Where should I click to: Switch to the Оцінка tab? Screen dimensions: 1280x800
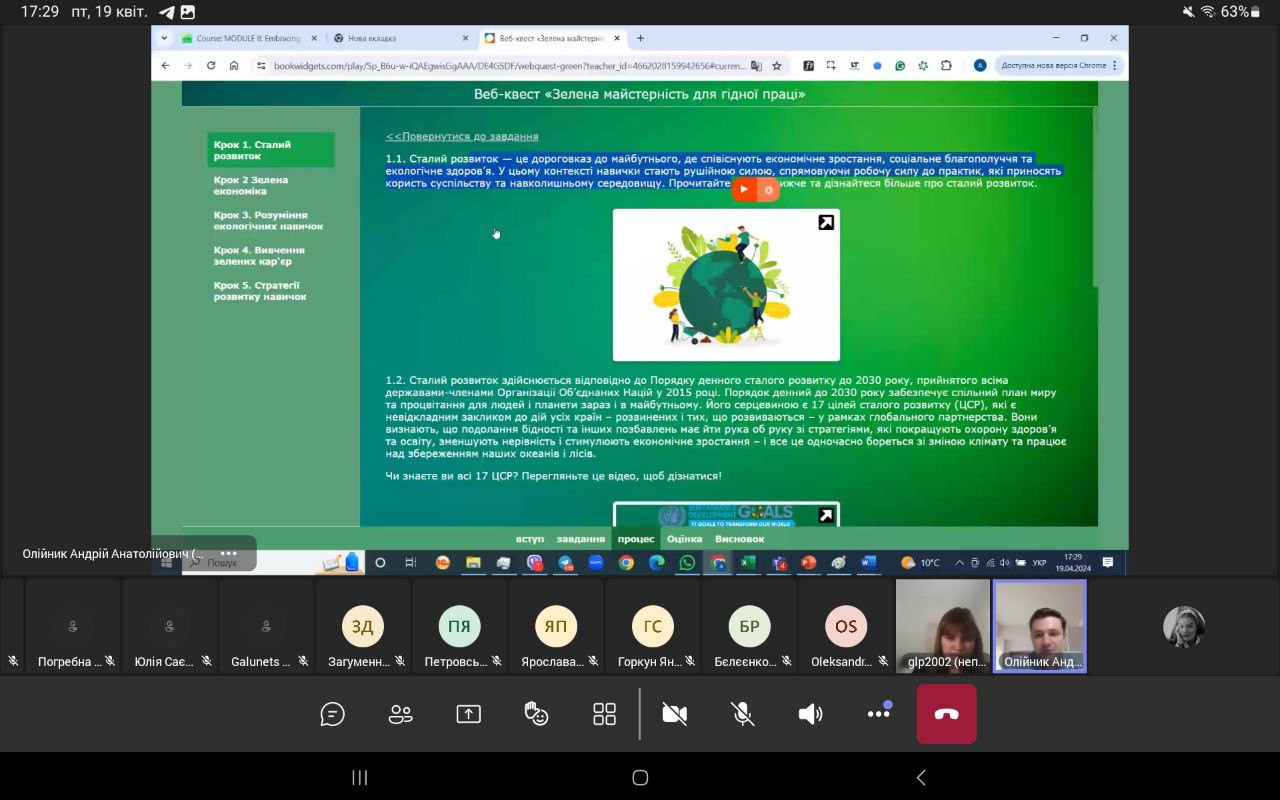pyautogui.click(x=684, y=539)
